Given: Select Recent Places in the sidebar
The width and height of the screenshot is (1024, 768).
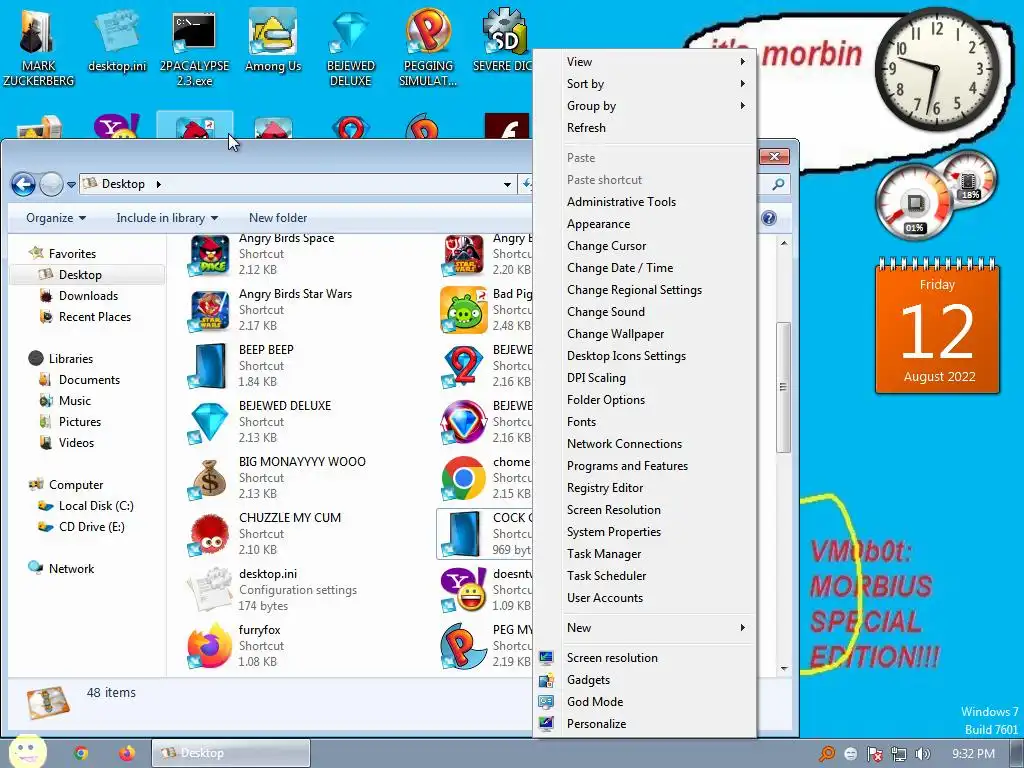Looking at the screenshot, I should 95,317.
